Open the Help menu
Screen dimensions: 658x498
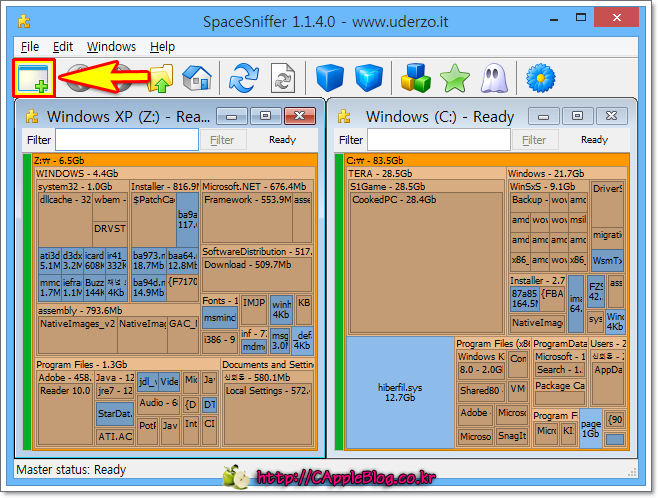point(162,47)
